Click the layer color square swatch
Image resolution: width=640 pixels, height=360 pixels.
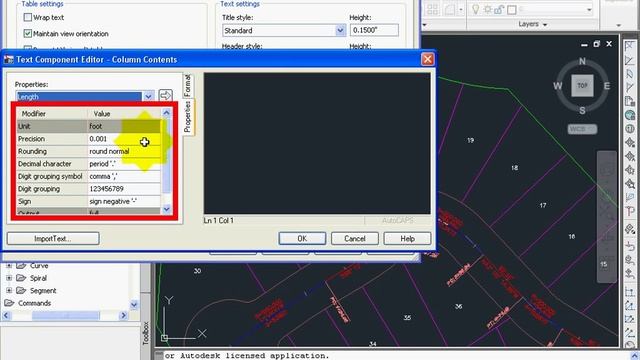(512, 9)
